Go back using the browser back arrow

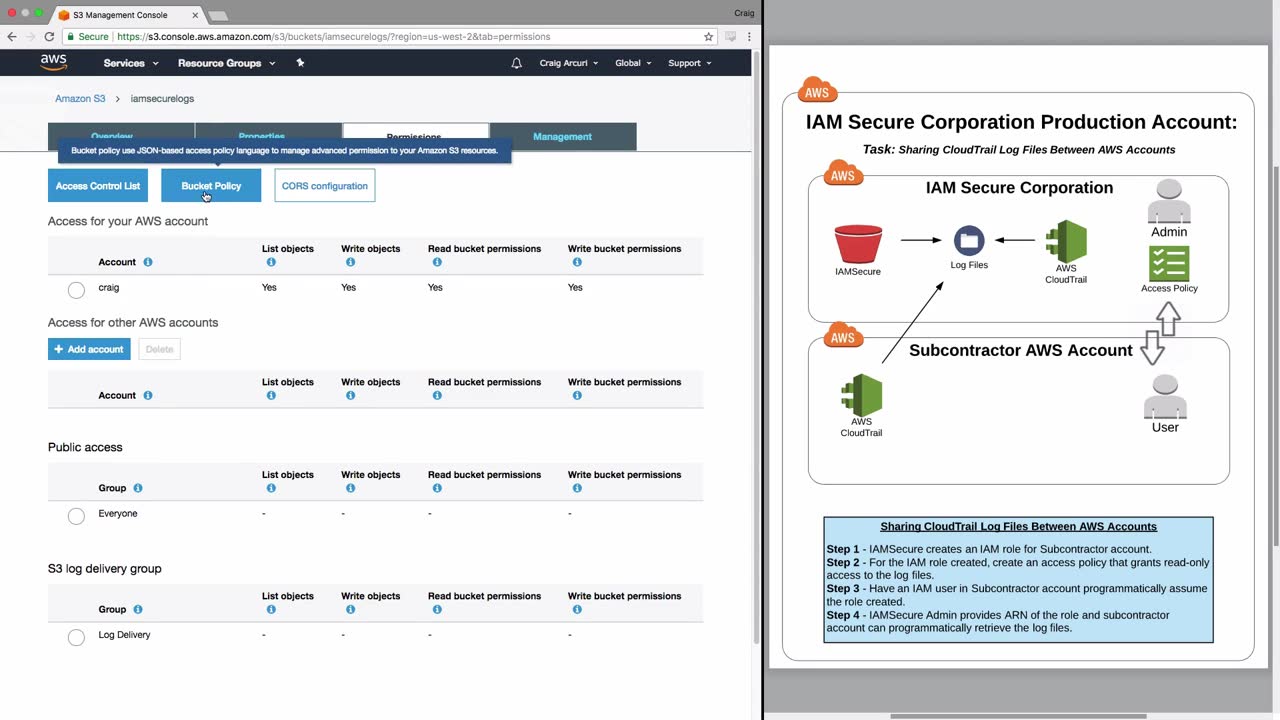(x=12, y=36)
